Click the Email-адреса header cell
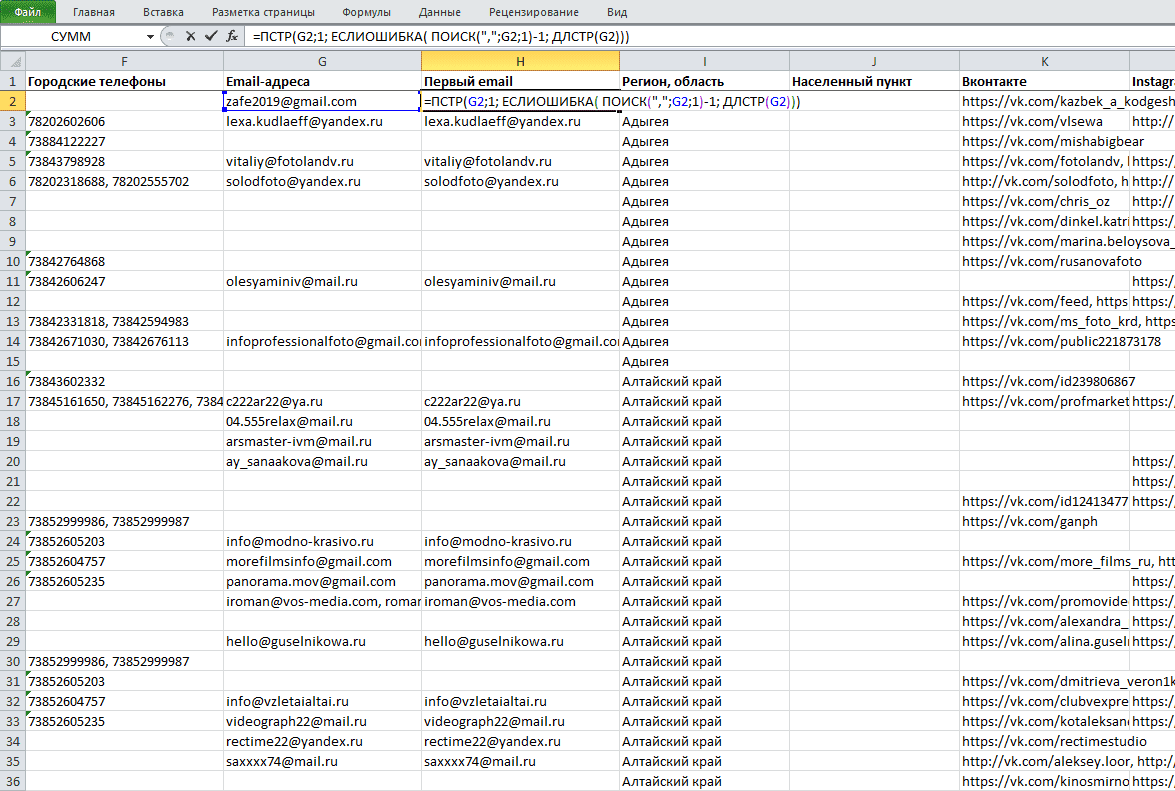The height and width of the screenshot is (791, 1175). point(322,81)
